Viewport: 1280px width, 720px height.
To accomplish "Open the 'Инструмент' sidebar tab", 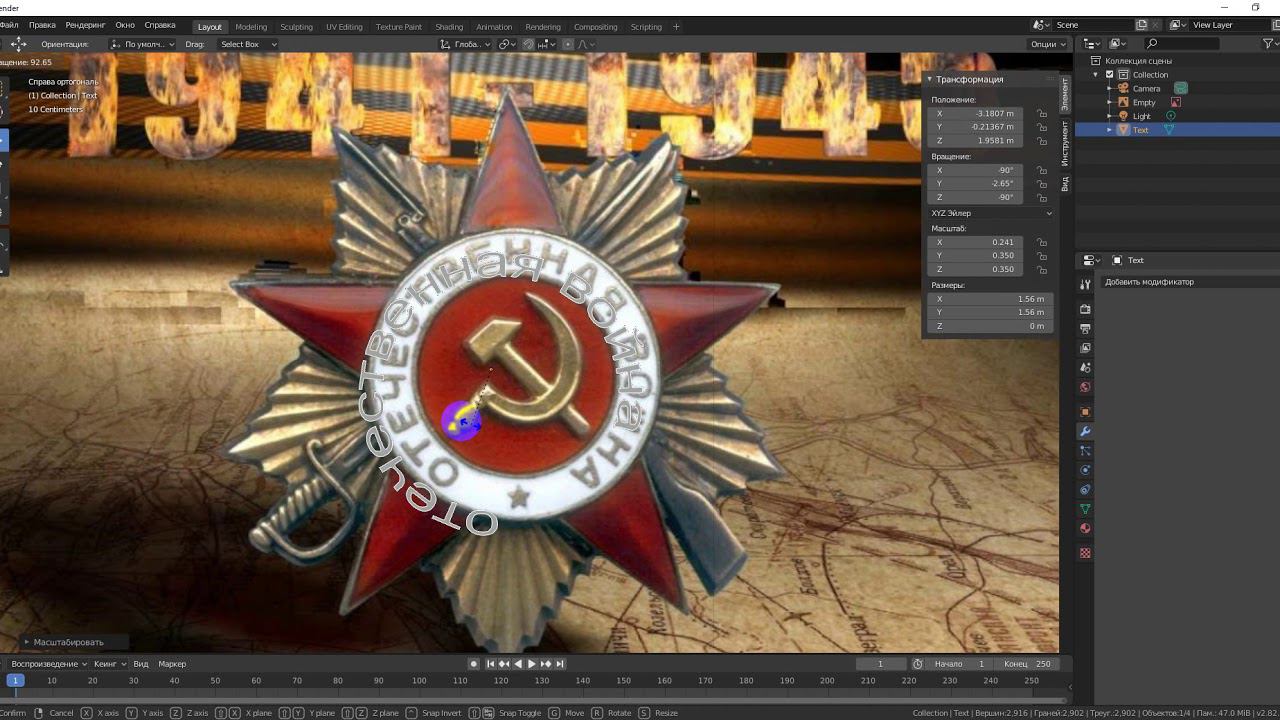I will click(1065, 142).
